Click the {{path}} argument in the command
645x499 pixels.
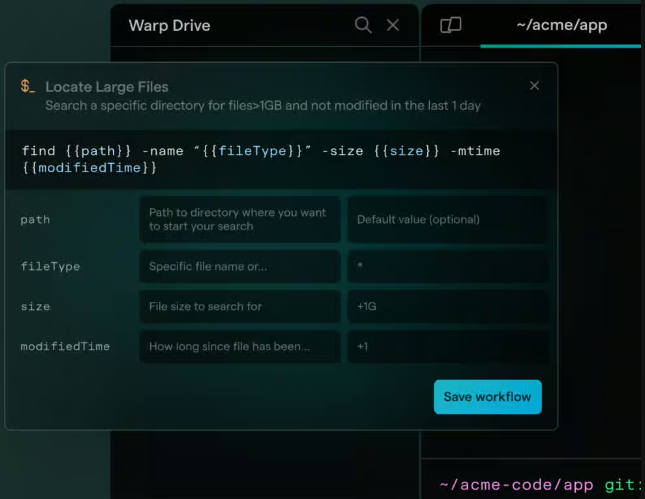[98, 151]
